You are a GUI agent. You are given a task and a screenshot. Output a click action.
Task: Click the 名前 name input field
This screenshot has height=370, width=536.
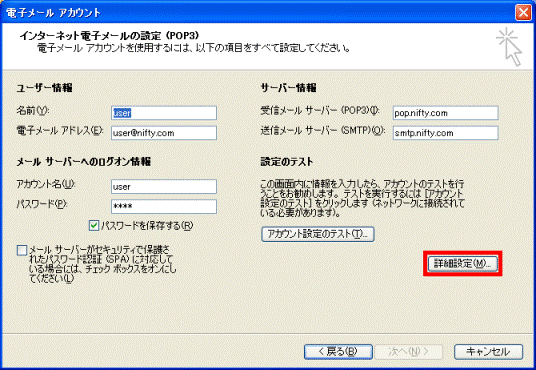pyautogui.click(x=164, y=113)
